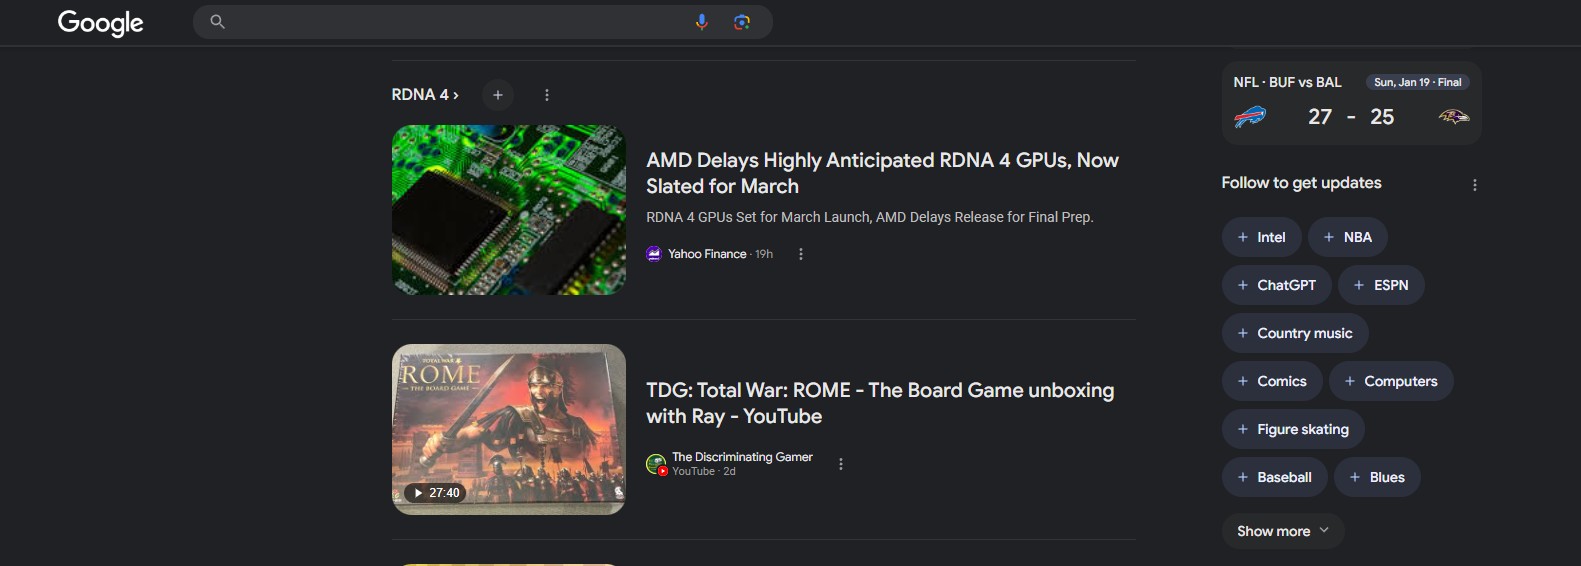Open options menu for Yahoo Finance article
Image resolution: width=1581 pixels, height=566 pixels.
801,254
